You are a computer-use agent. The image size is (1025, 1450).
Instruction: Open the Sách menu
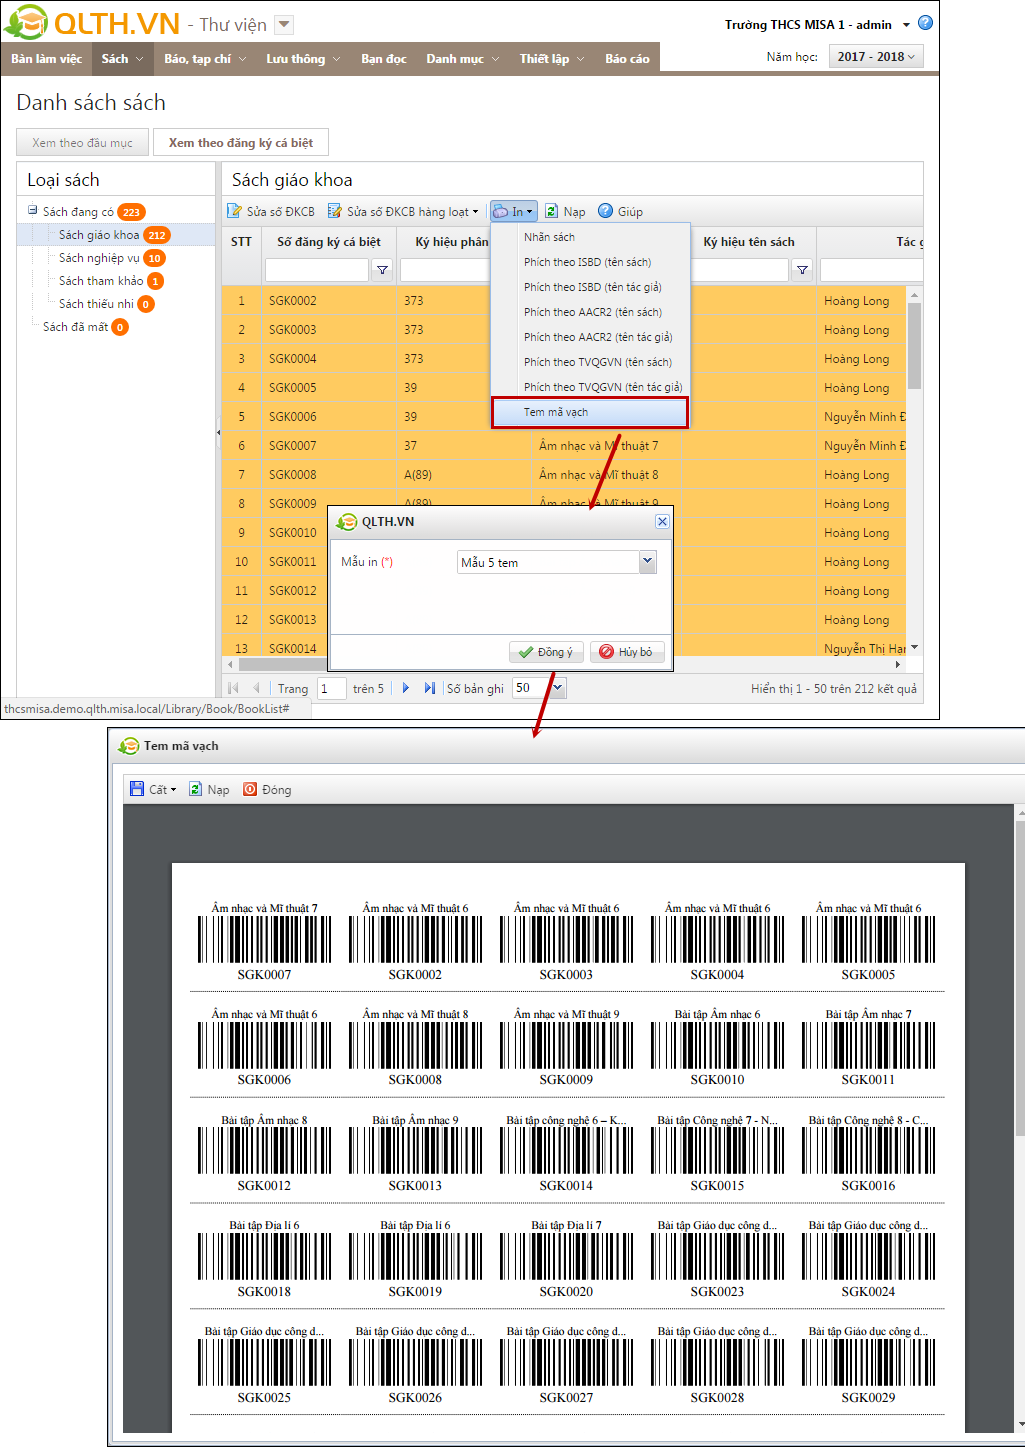click(x=122, y=58)
